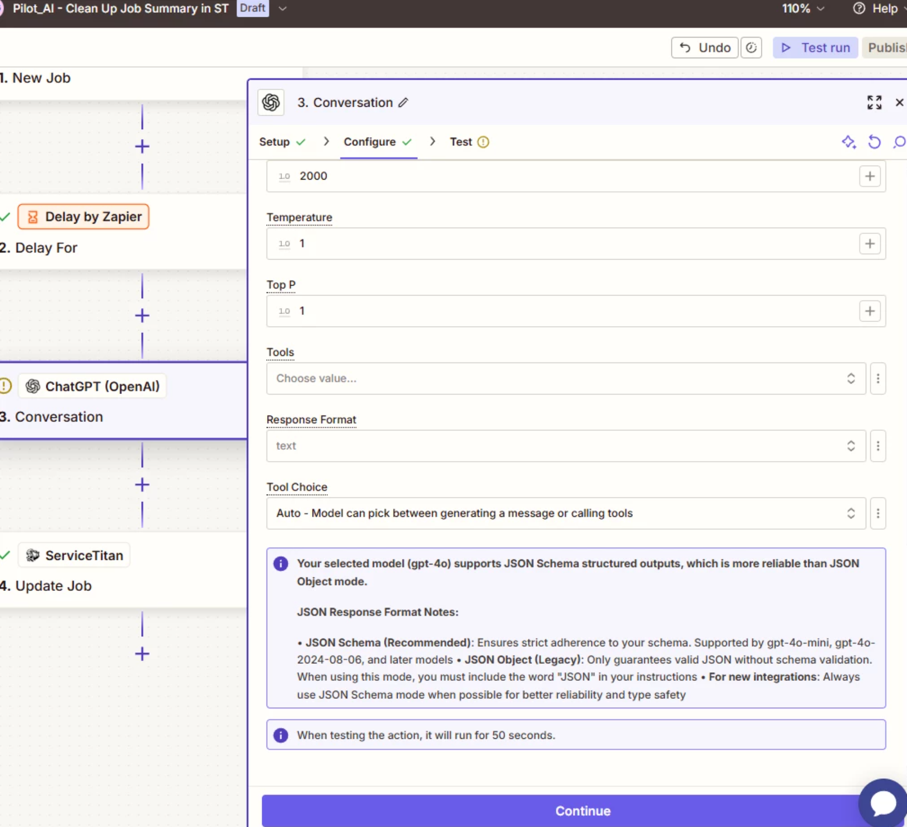Click the Test run button
The image size is (907, 827).
[x=815, y=47]
